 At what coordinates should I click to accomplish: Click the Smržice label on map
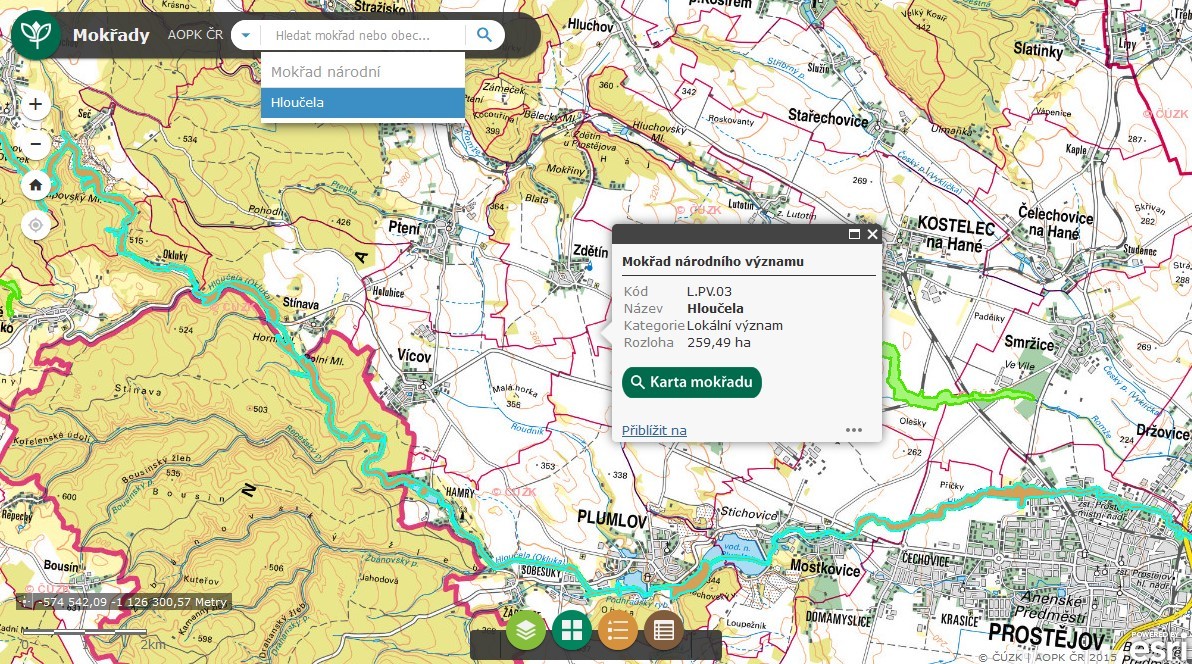[1029, 343]
